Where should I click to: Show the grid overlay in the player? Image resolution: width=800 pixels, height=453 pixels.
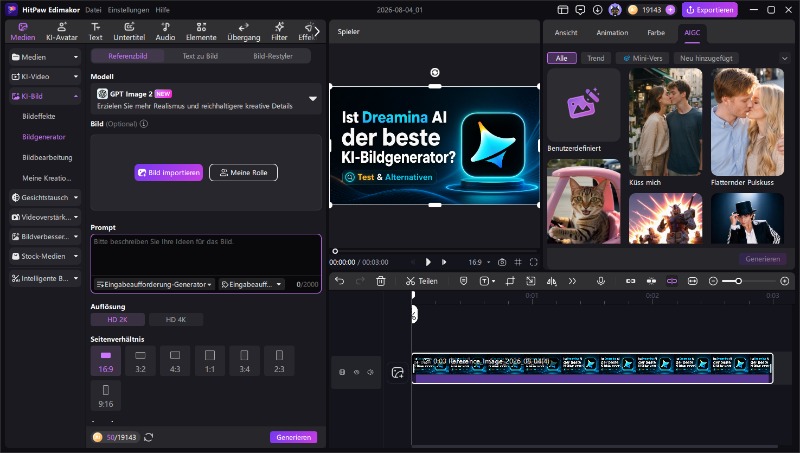tap(518, 262)
